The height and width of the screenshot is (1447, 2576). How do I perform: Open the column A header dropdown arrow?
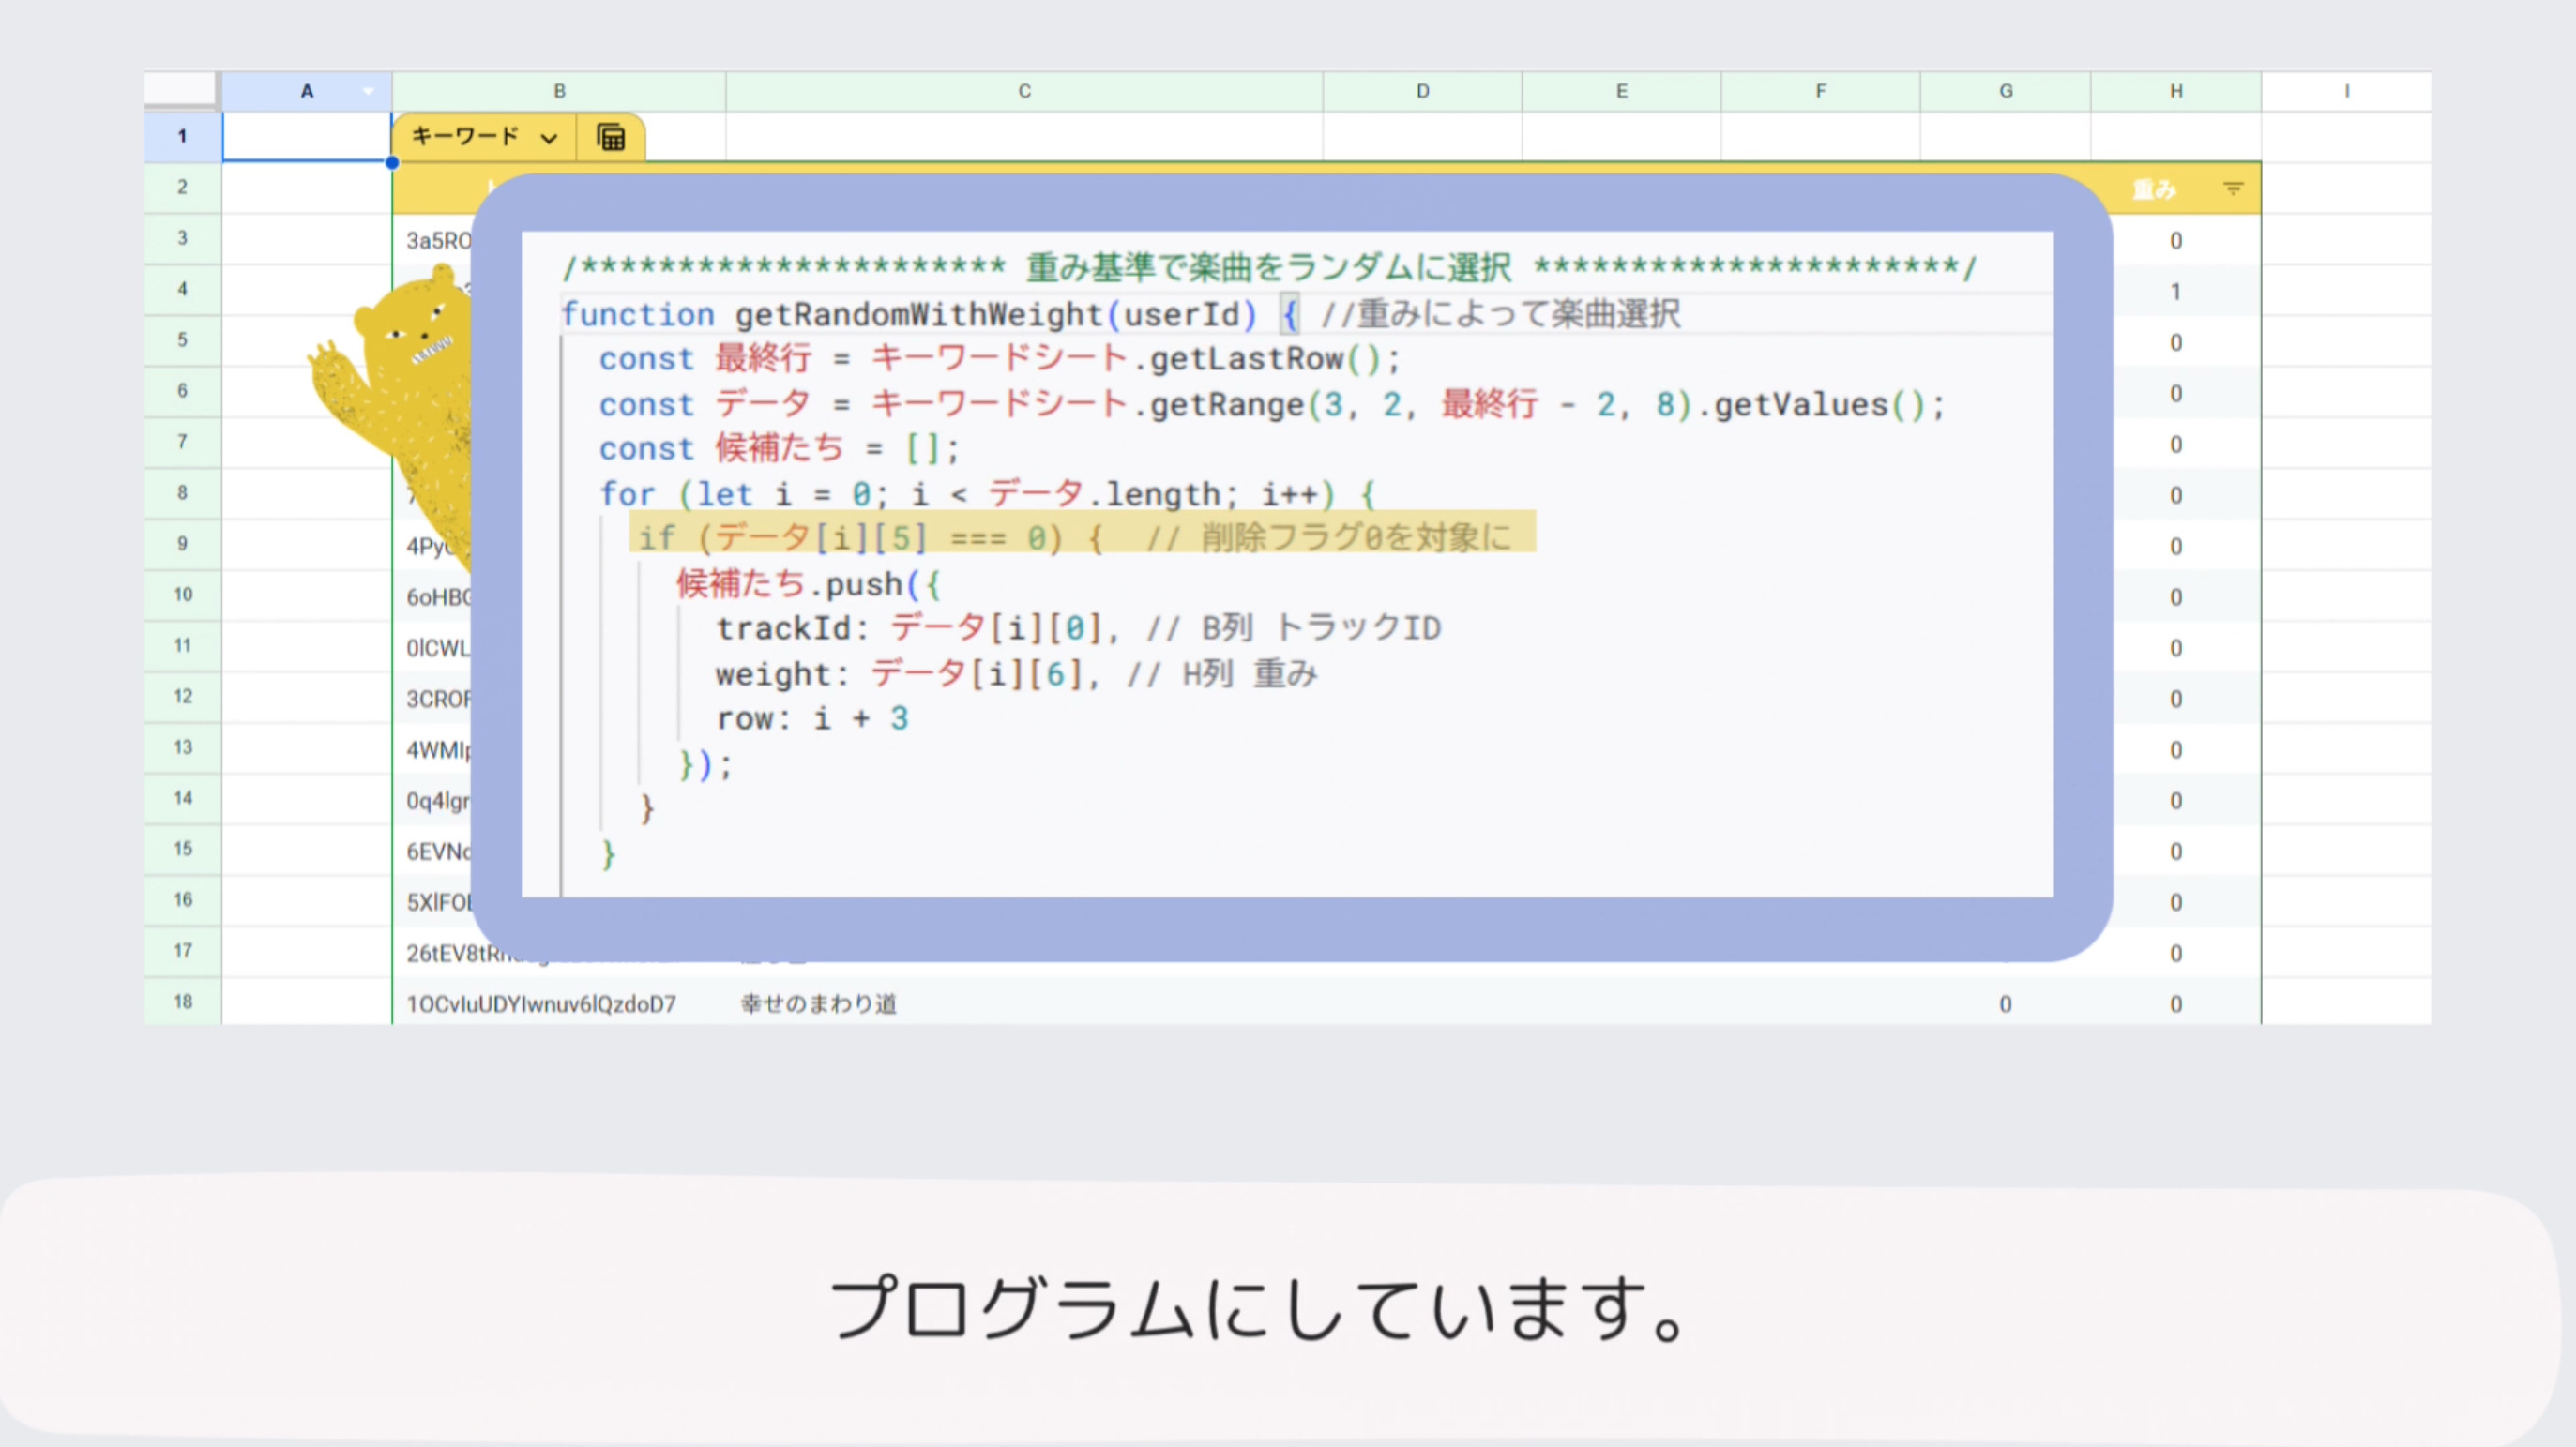[x=368, y=91]
